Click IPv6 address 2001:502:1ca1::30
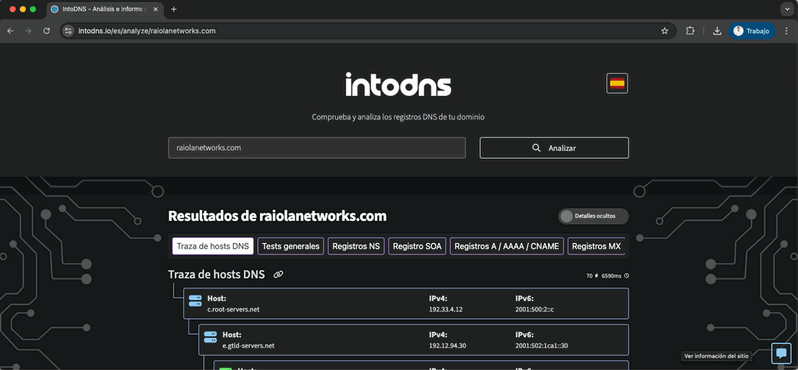 click(x=542, y=346)
